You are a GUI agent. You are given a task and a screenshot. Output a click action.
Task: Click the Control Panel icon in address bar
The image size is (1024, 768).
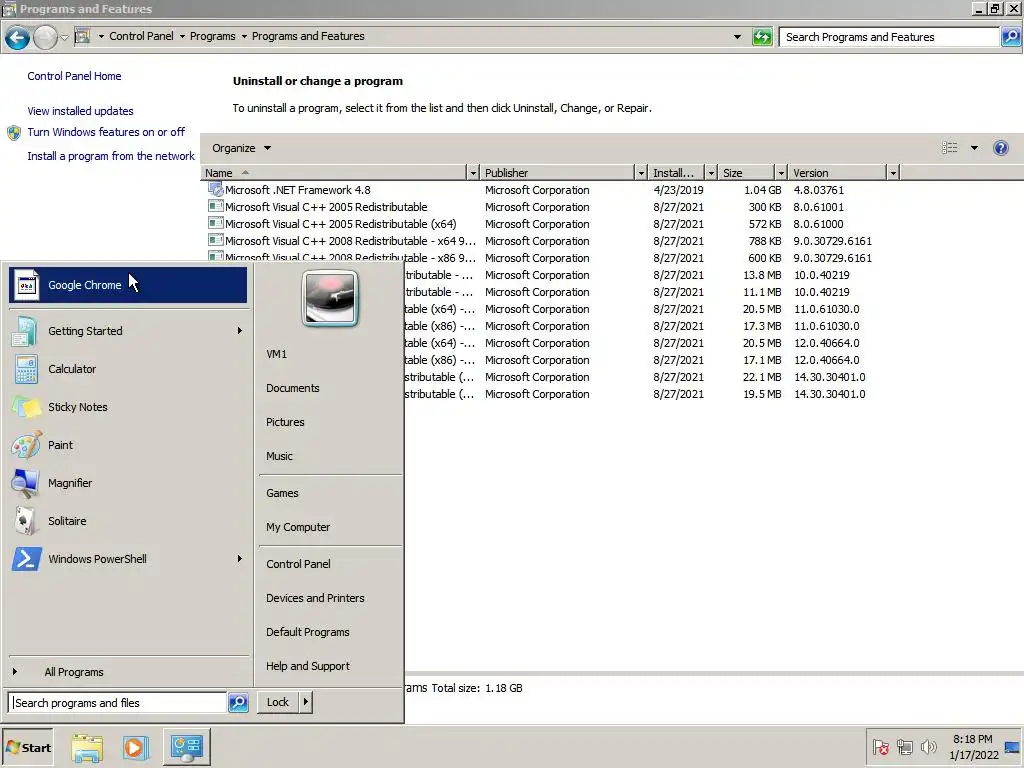point(82,37)
